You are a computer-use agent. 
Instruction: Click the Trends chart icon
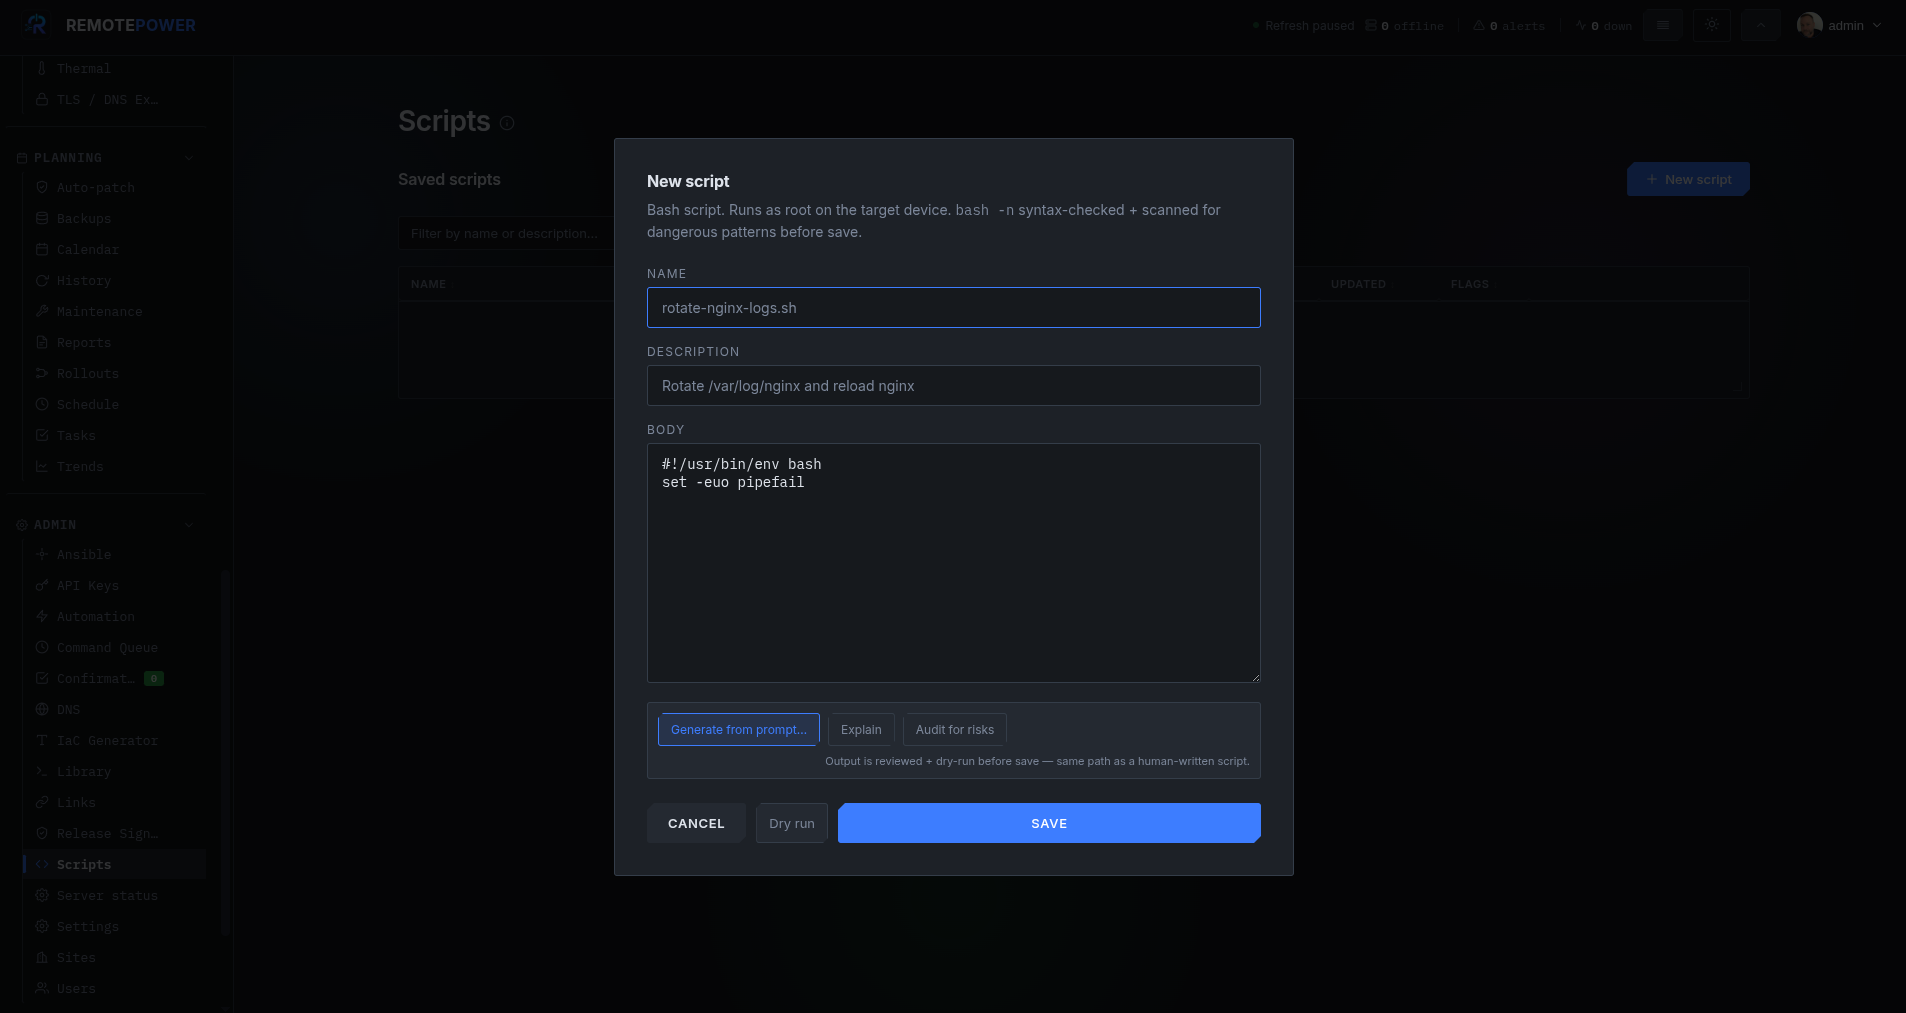coord(42,466)
